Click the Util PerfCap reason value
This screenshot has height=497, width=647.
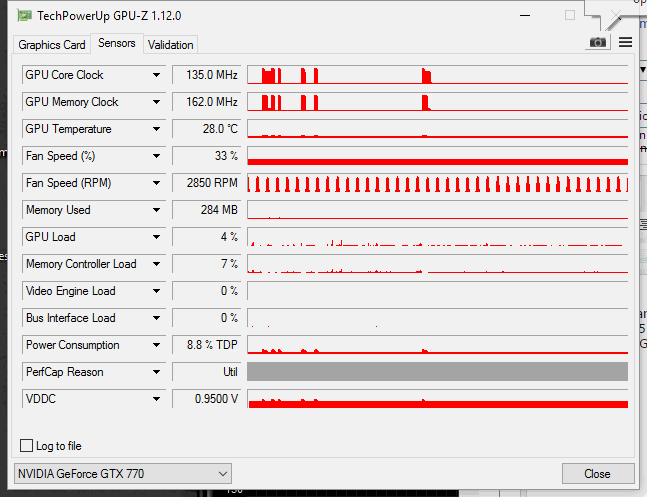click(207, 372)
